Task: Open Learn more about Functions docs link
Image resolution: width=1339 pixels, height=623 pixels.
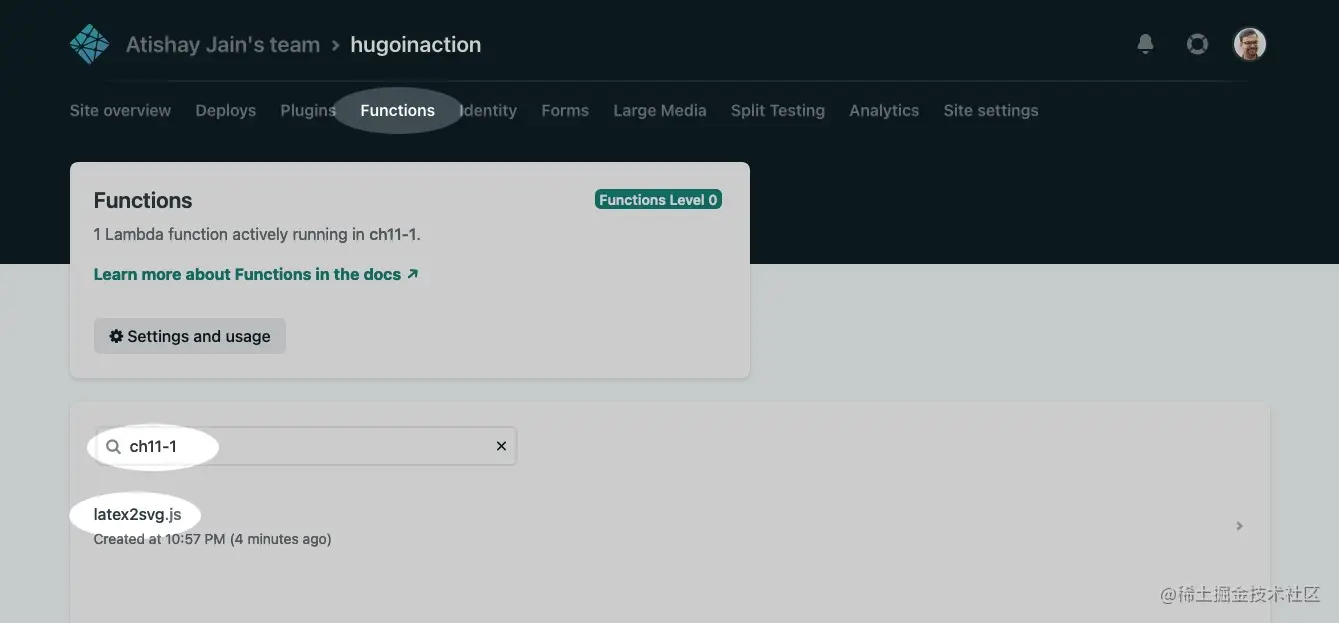Action: tap(256, 274)
